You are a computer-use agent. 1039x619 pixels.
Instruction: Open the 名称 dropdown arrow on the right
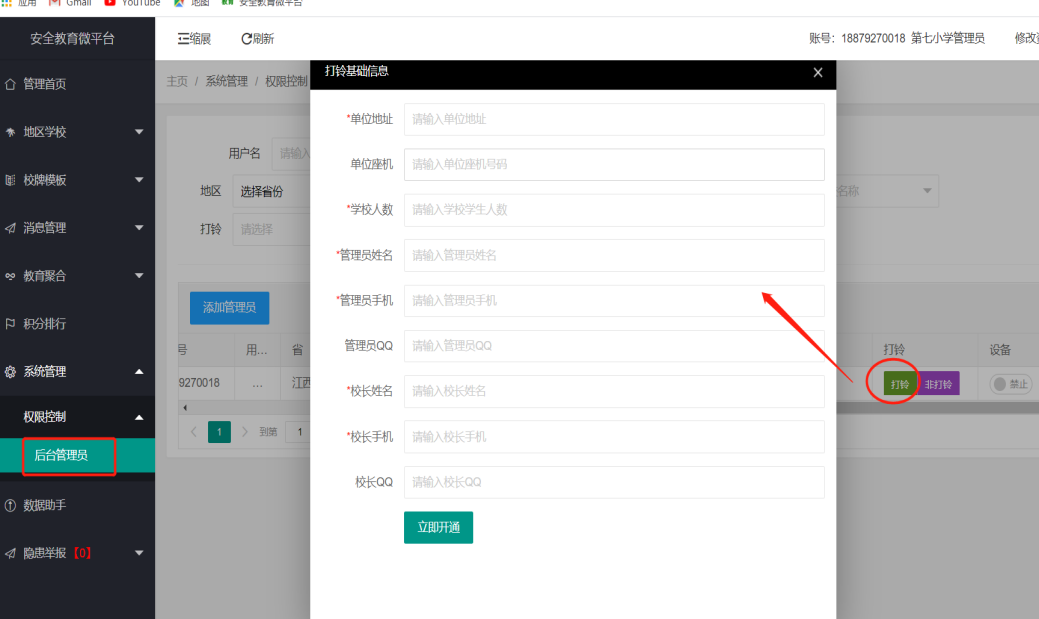pyautogui.click(x=927, y=191)
